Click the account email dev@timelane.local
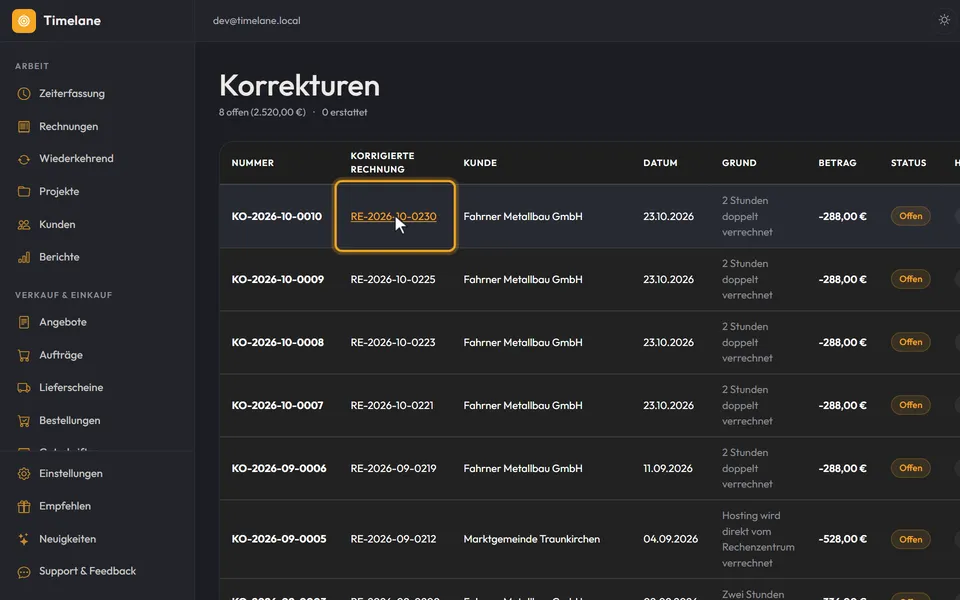 point(257,21)
